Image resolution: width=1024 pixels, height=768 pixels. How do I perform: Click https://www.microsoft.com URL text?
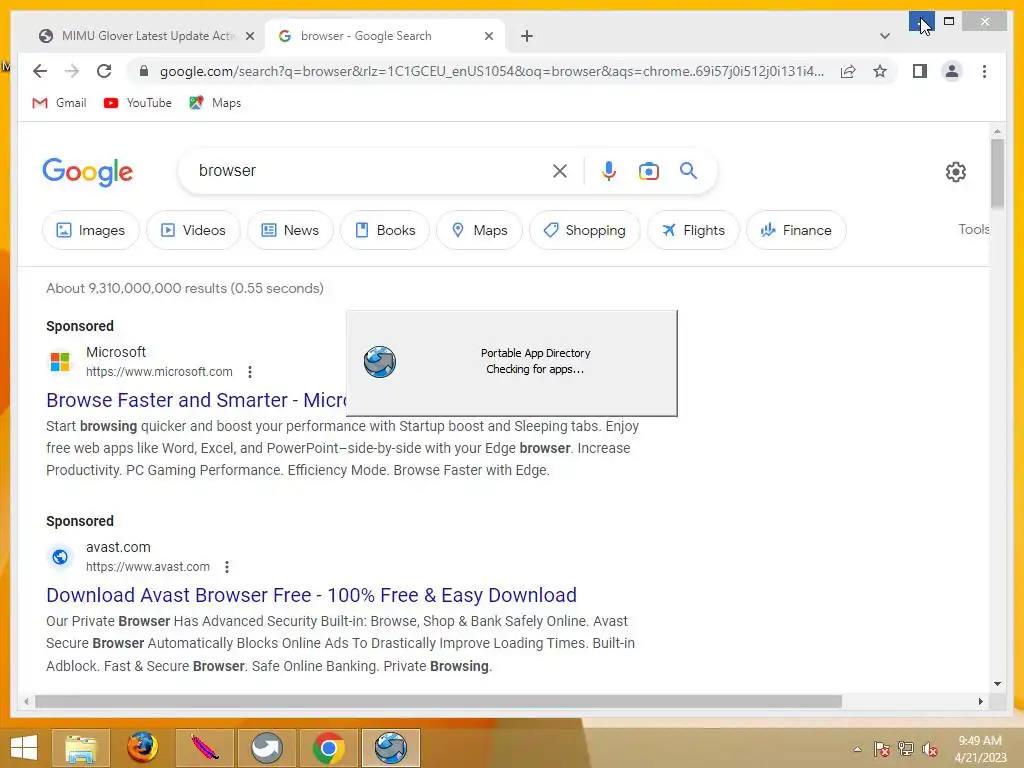coord(159,372)
